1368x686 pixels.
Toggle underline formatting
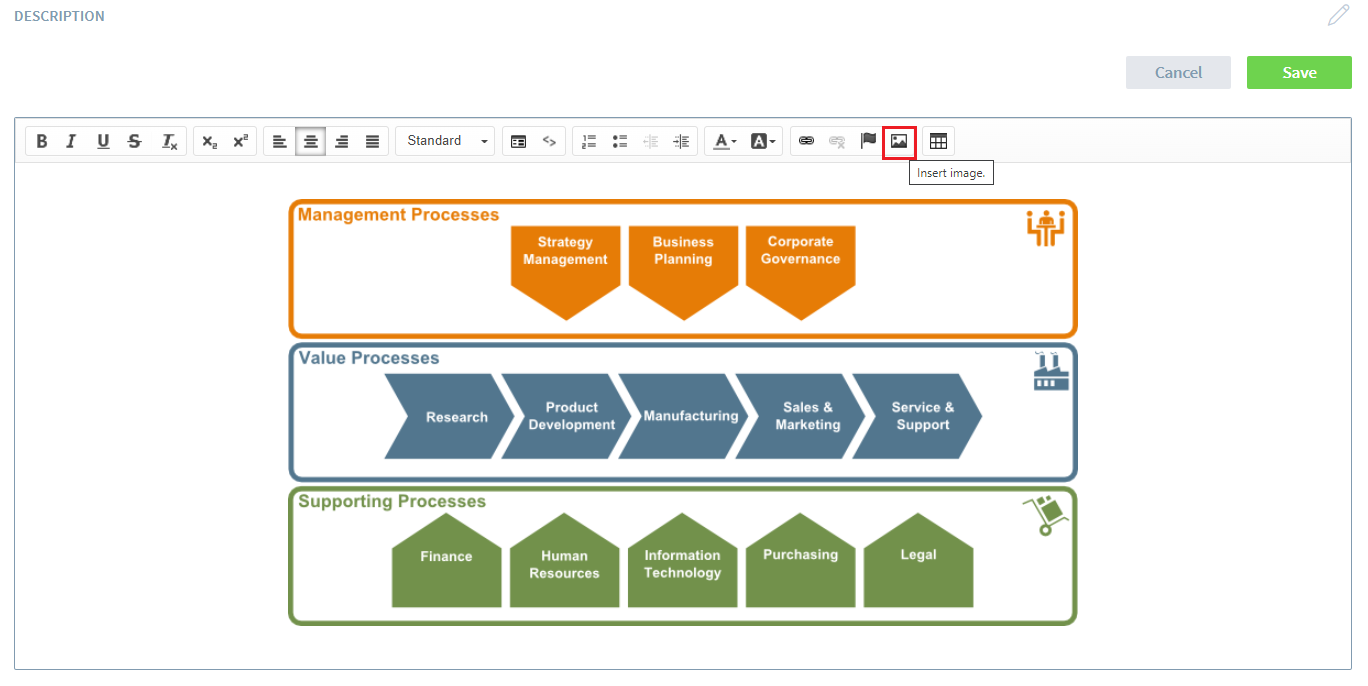(x=103, y=141)
